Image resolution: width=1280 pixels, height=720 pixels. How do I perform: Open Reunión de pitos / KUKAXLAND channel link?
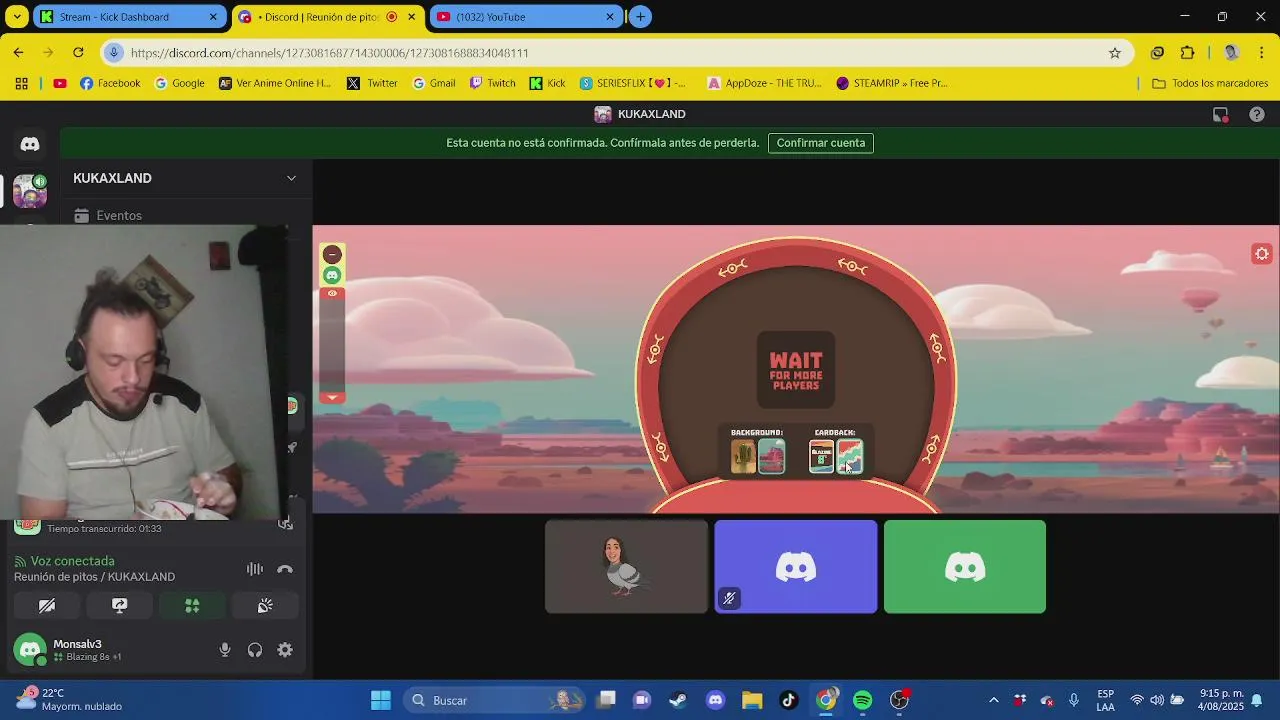point(94,577)
